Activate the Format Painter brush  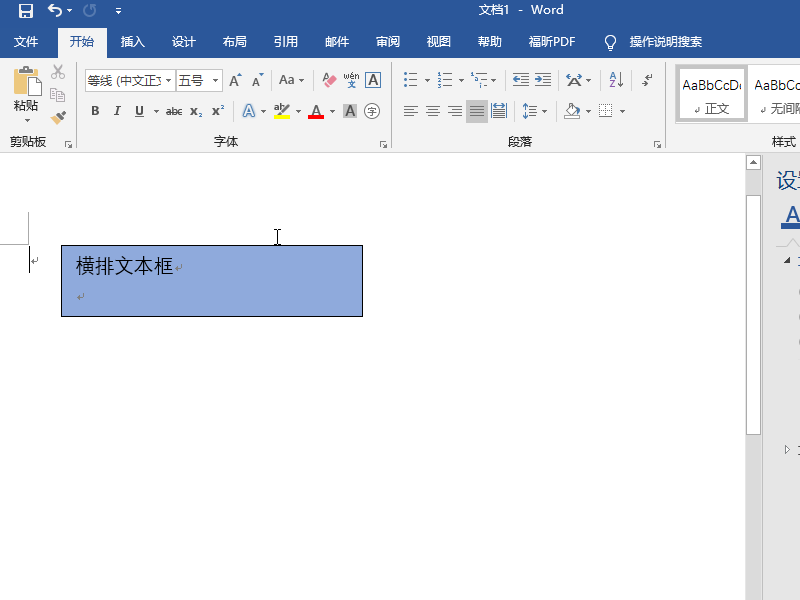pos(58,118)
